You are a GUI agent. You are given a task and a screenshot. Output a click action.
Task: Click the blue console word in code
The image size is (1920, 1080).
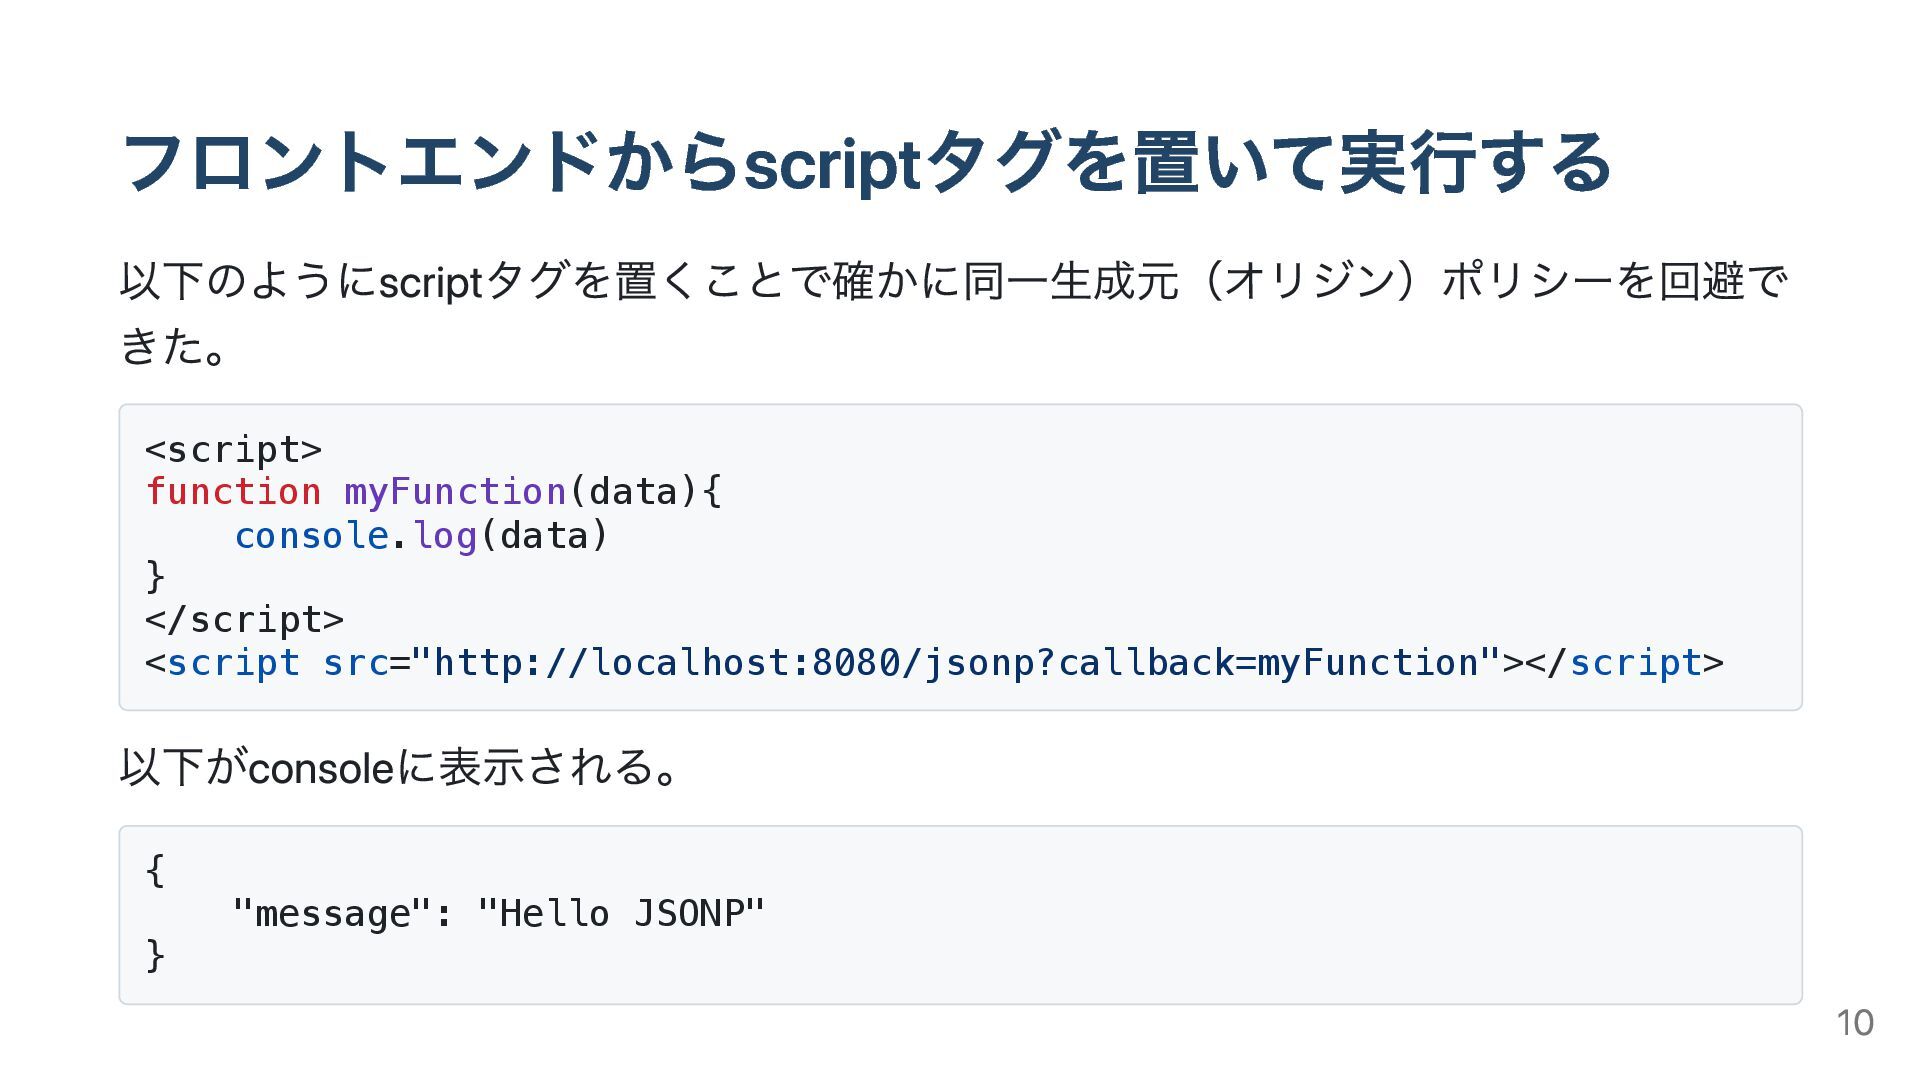pos(311,536)
